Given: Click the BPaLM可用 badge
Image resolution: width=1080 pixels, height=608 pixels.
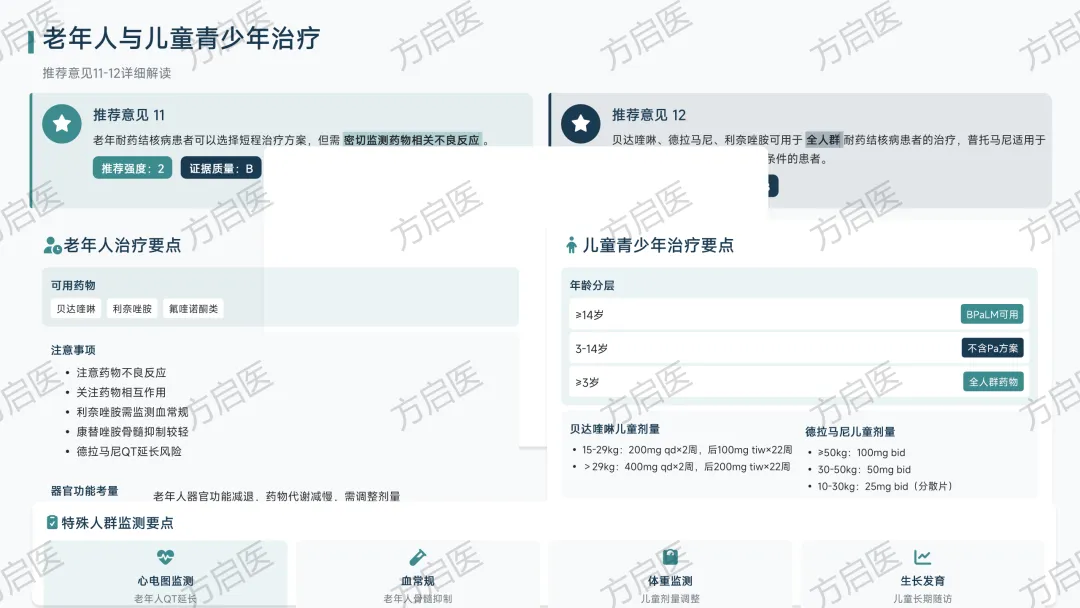Looking at the screenshot, I should [992, 315].
